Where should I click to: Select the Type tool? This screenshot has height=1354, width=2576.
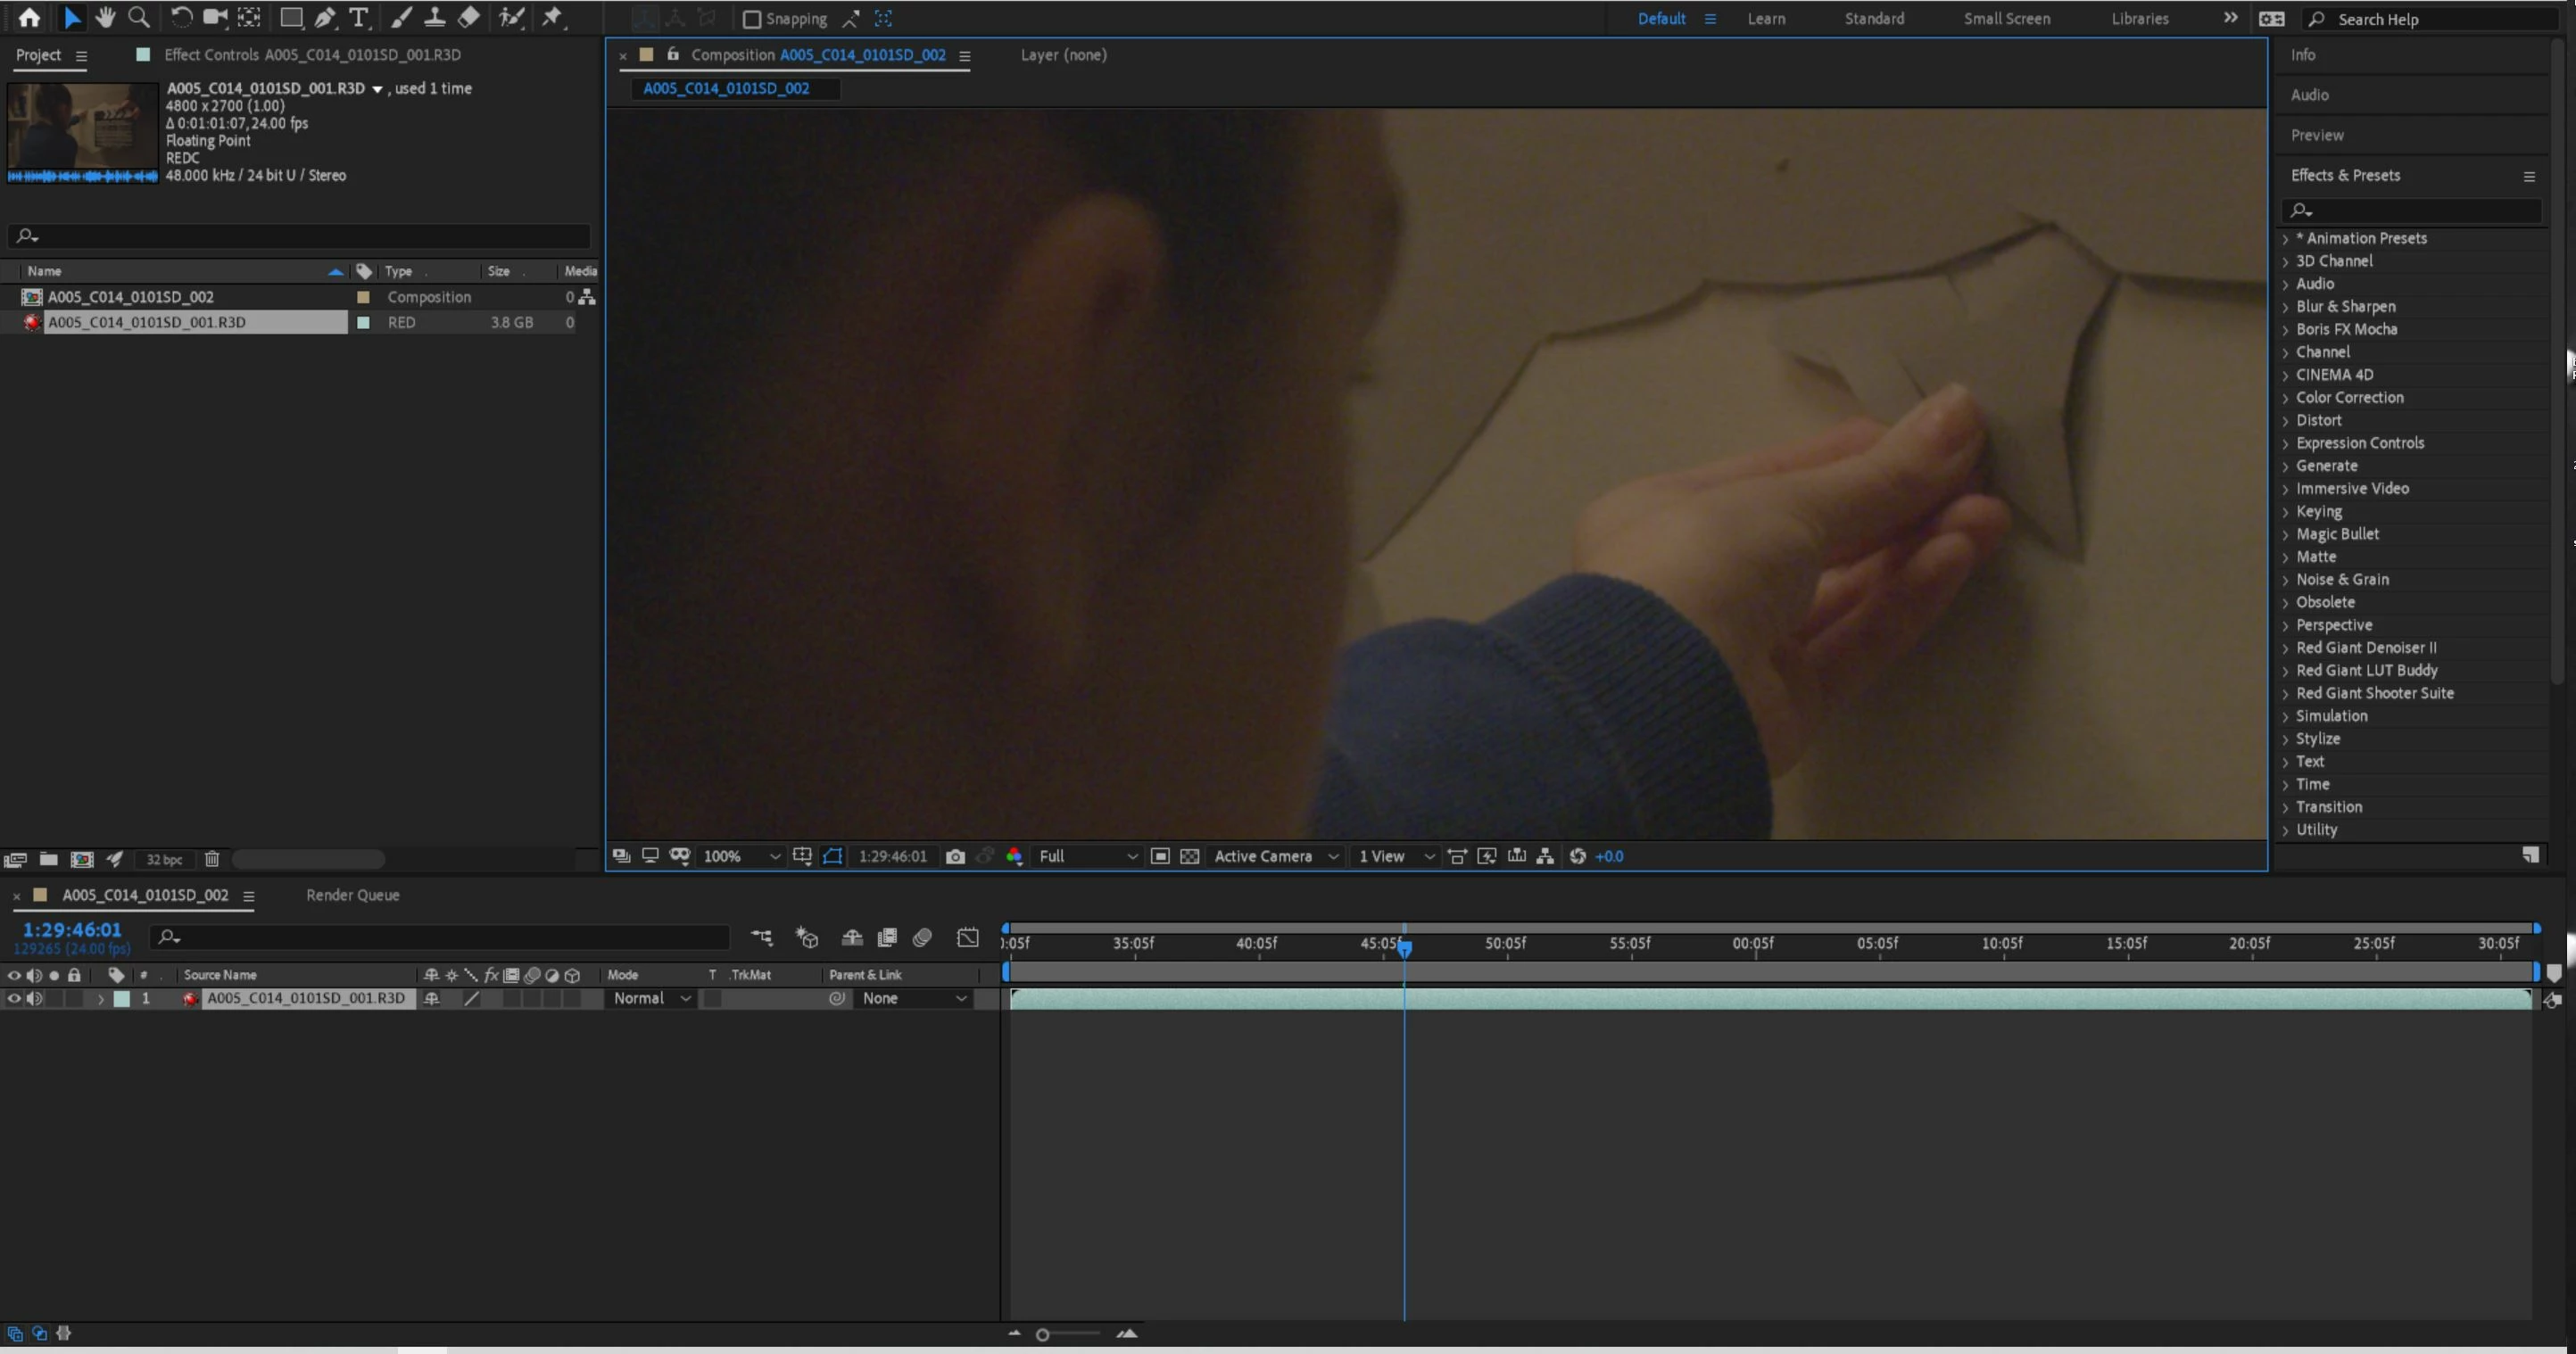click(x=358, y=18)
